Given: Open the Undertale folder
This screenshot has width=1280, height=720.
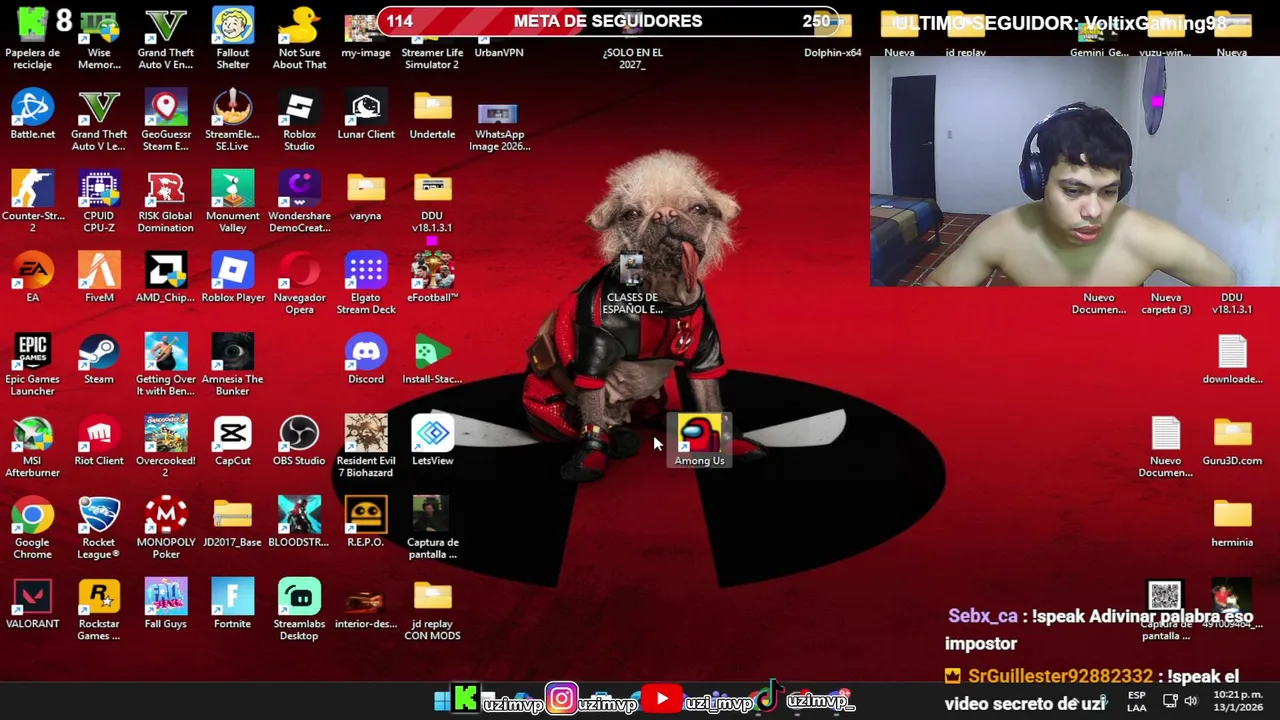Looking at the screenshot, I should click(x=432, y=115).
